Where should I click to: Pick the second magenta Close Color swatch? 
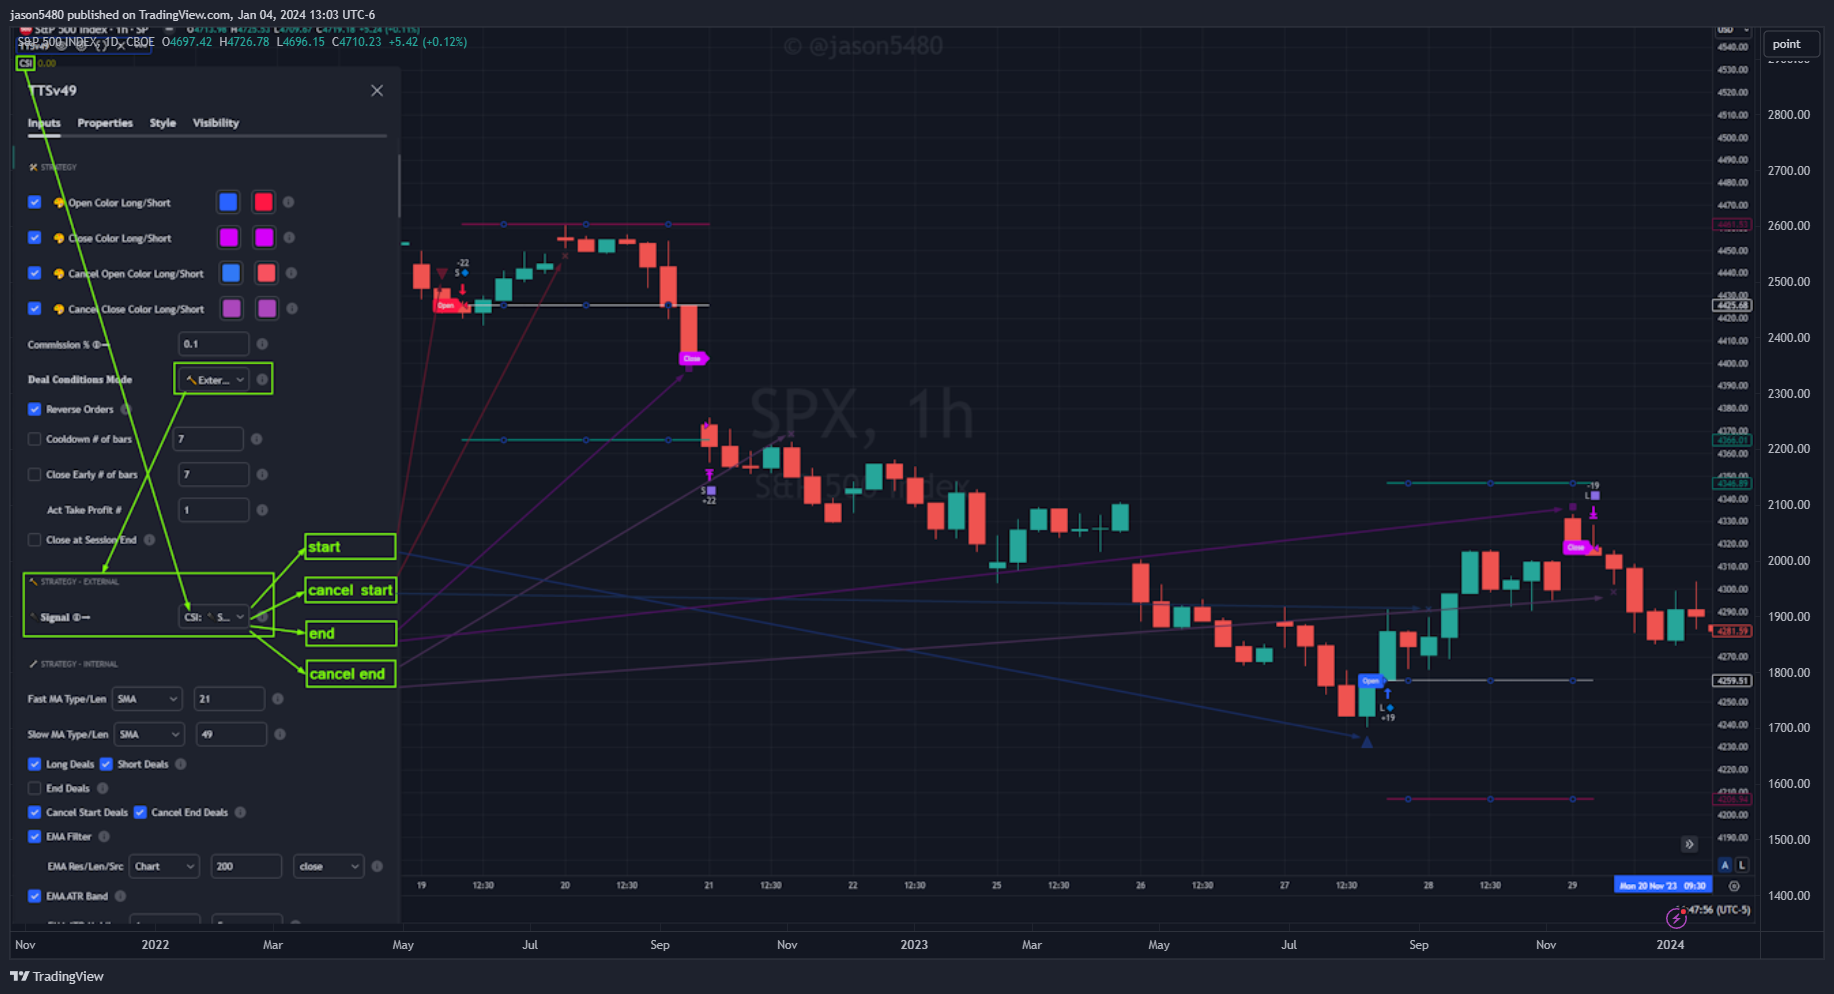point(264,238)
